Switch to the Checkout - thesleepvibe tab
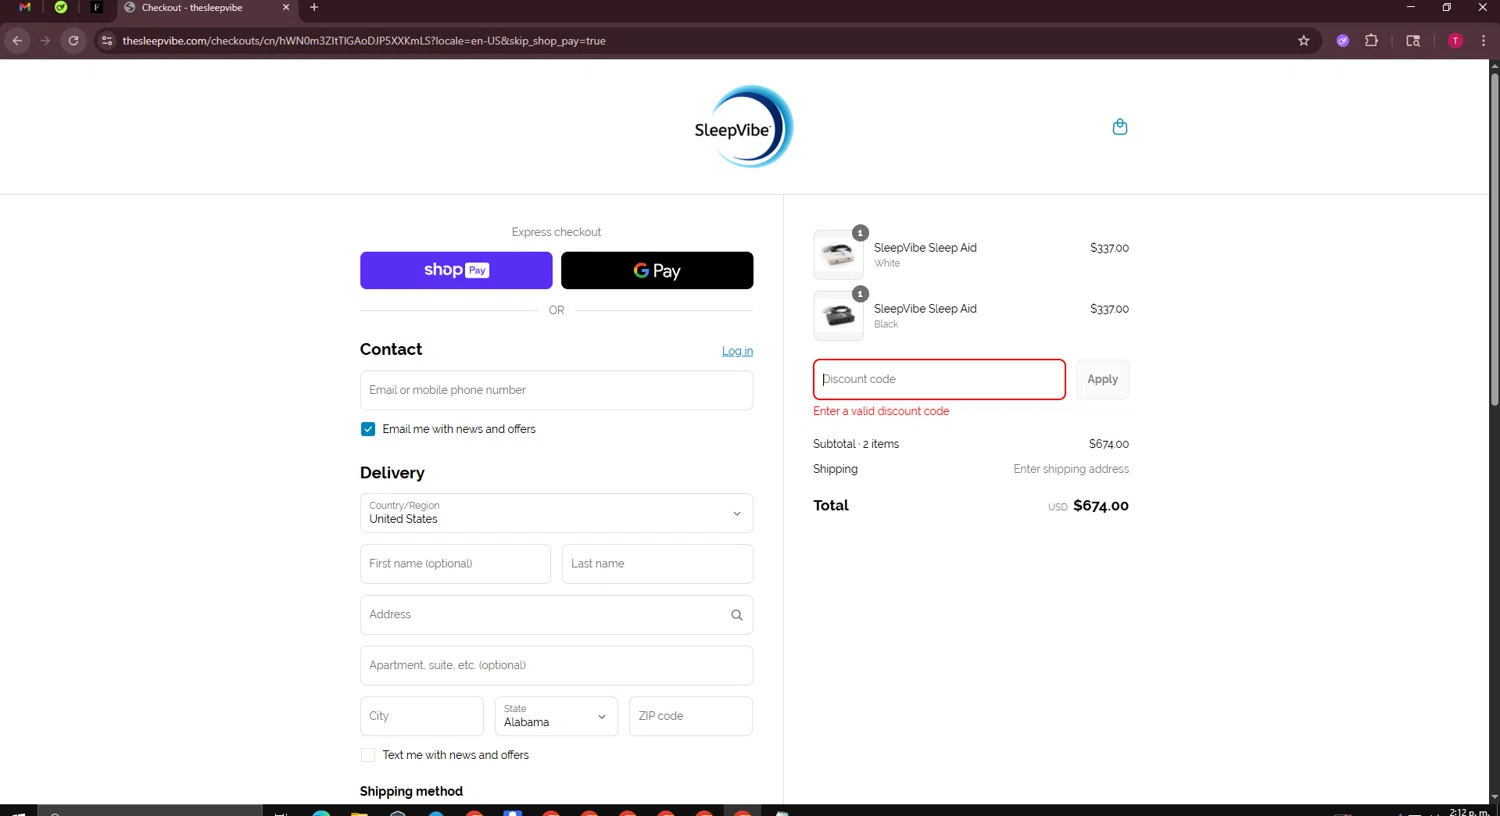This screenshot has height=816, width=1500. point(205,8)
